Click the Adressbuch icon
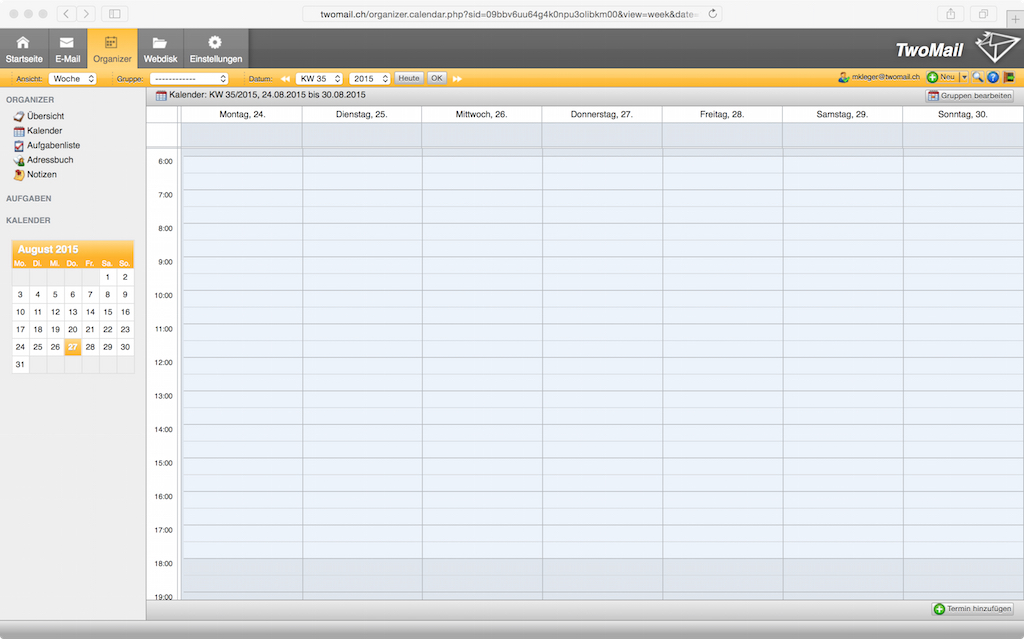This screenshot has height=639, width=1024. 19,160
